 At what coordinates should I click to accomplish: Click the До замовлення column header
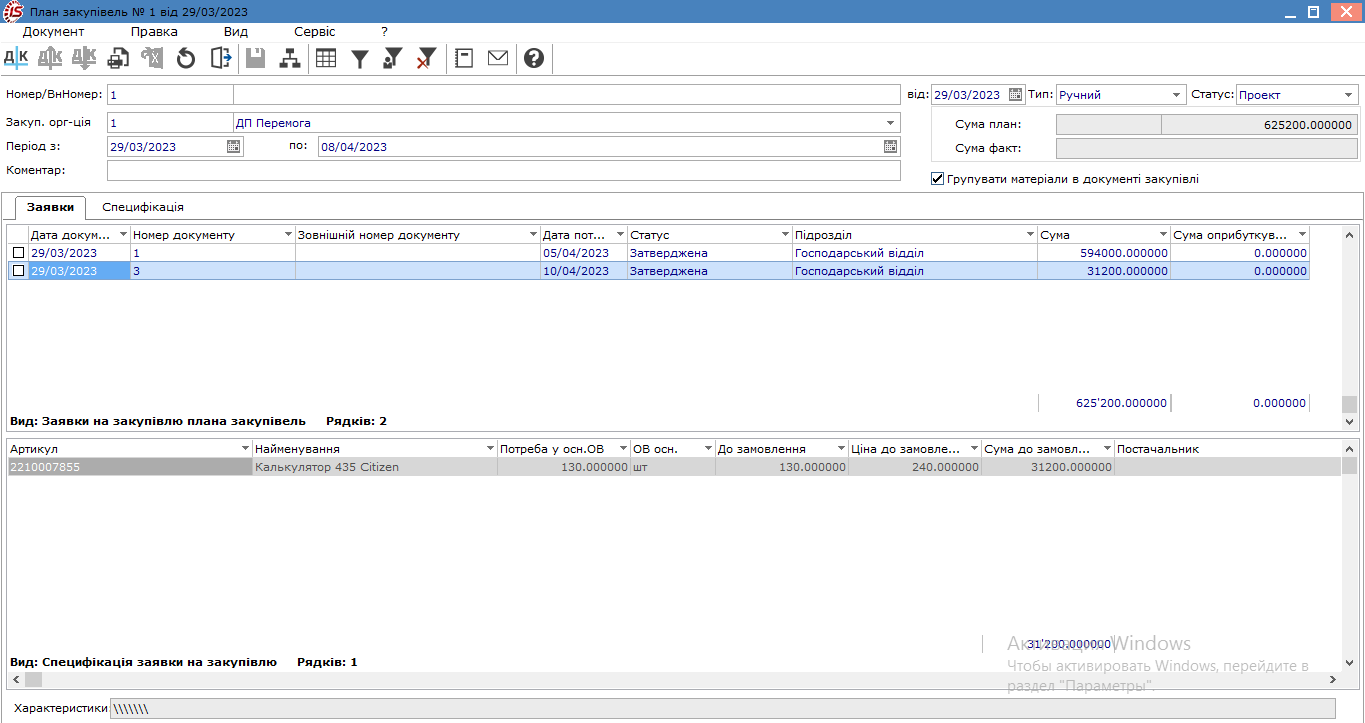click(x=781, y=449)
